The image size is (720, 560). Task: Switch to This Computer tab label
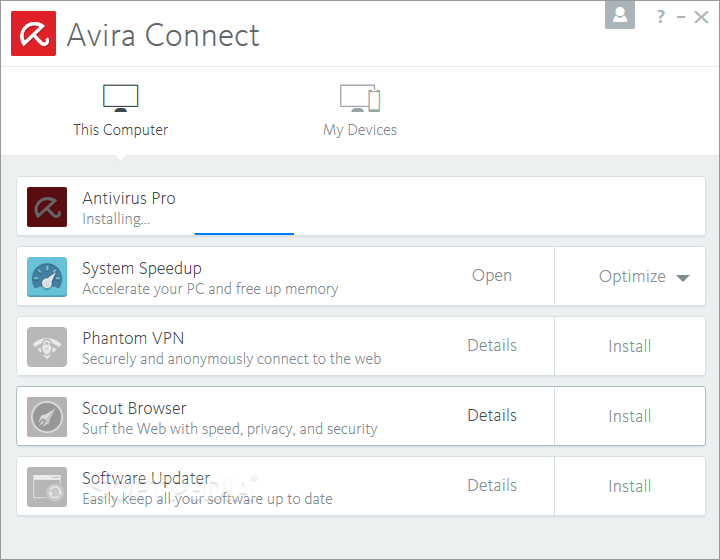[x=120, y=130]
